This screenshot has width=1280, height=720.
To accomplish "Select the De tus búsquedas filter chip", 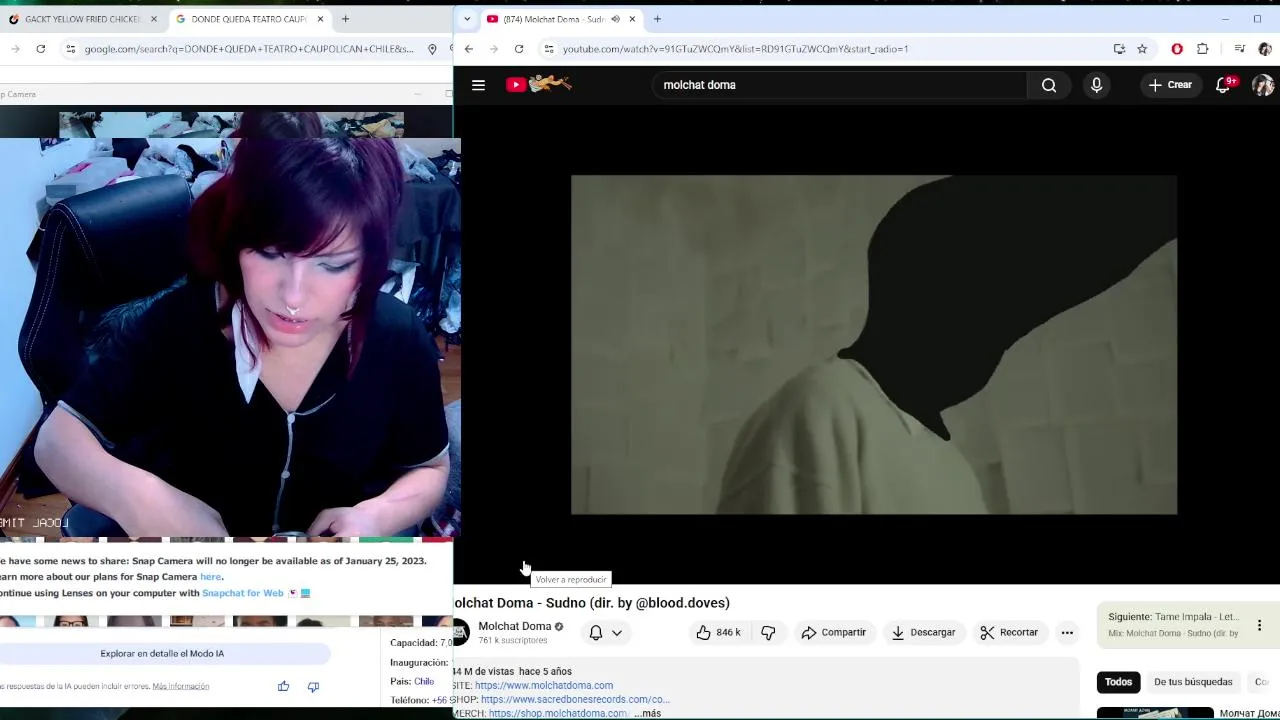I will [1193, 682].
